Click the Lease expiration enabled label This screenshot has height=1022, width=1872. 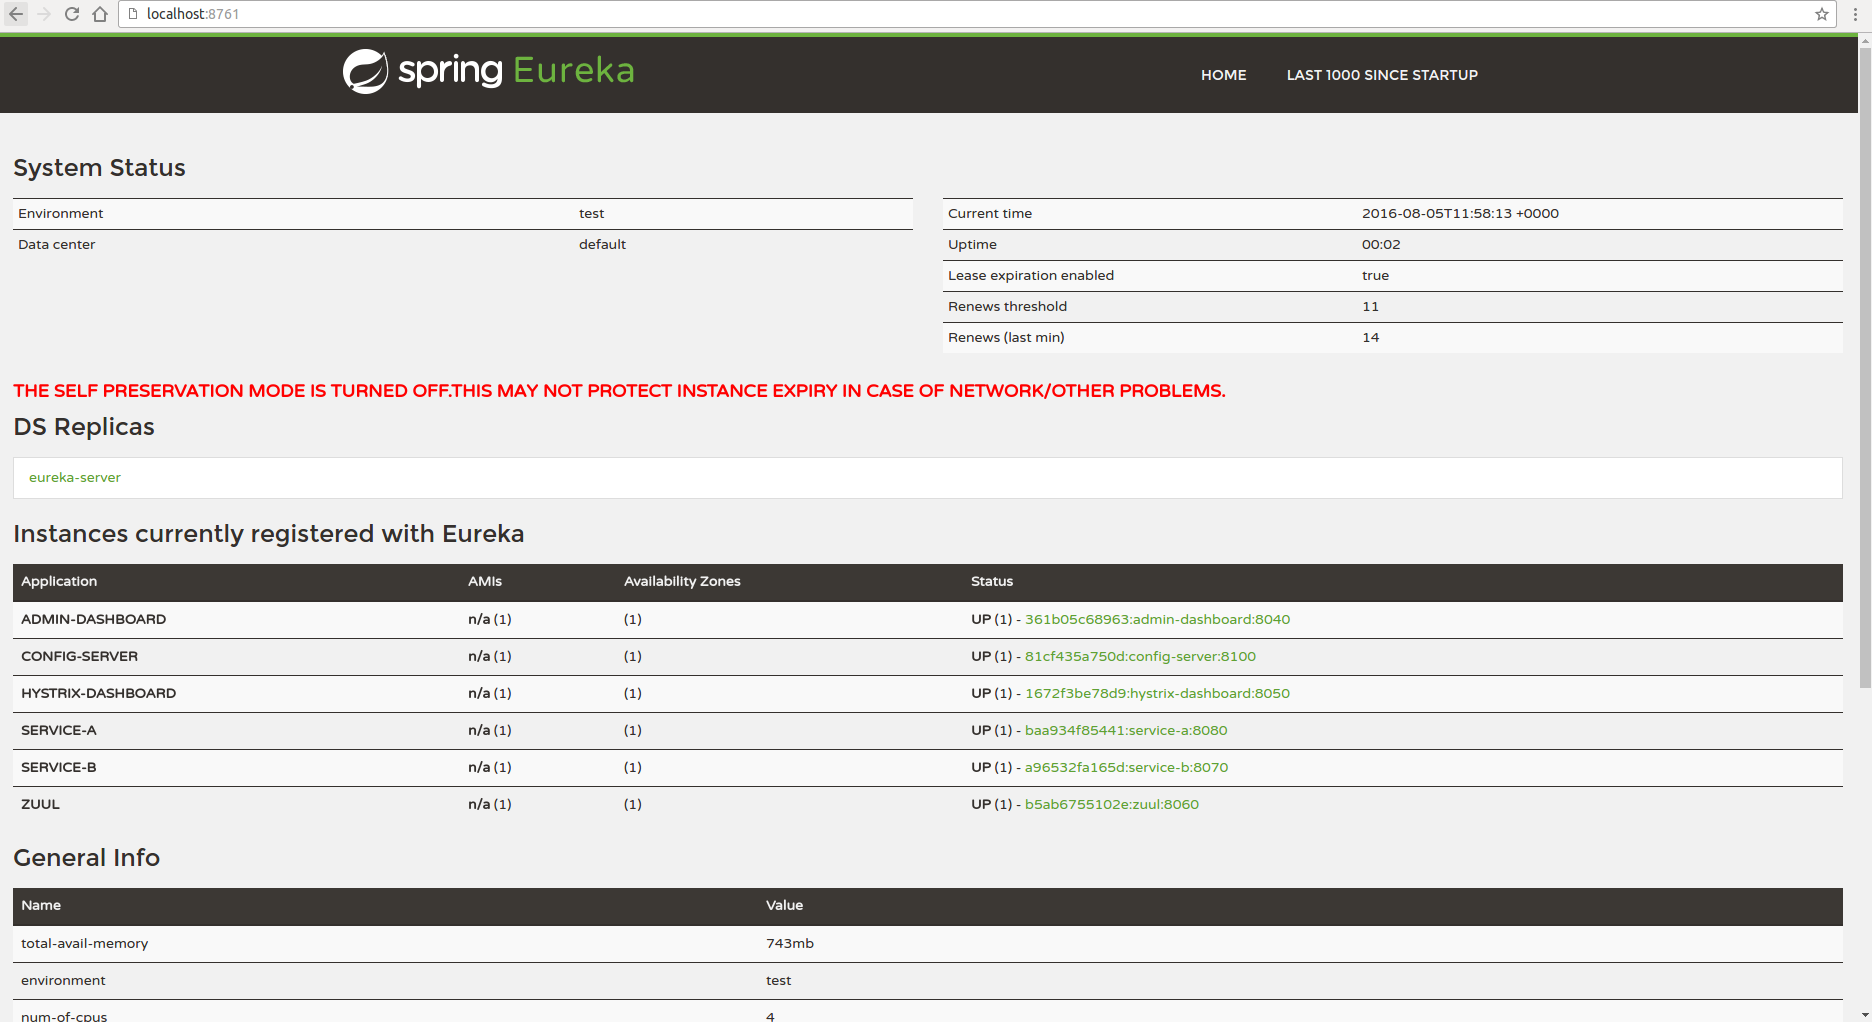[x=1031, y=275]
